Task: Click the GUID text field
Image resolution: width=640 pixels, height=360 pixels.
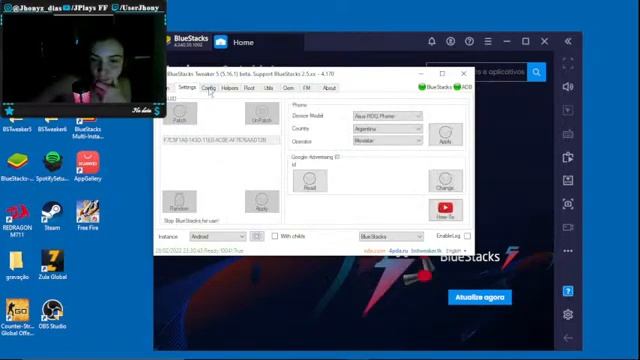Action: coord(221,140)
